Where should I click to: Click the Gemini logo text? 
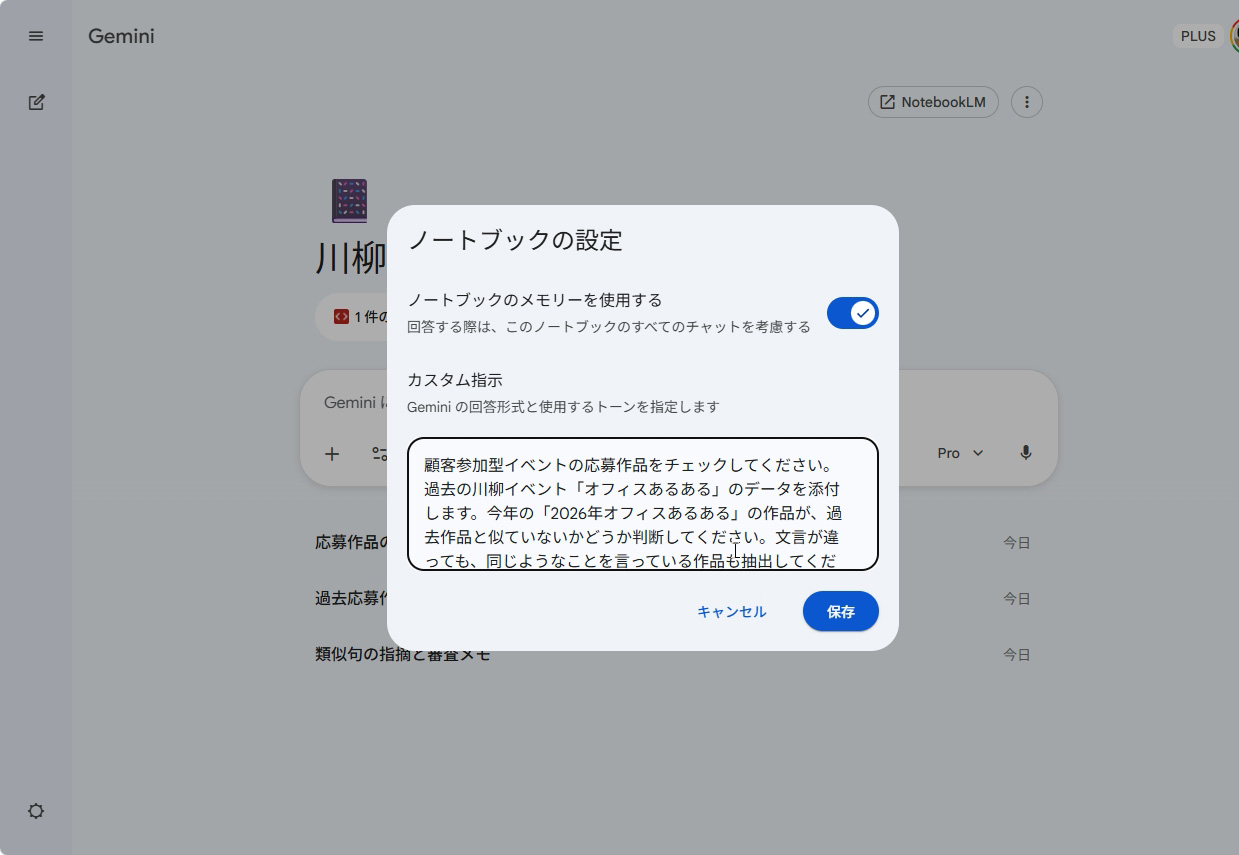121,36
